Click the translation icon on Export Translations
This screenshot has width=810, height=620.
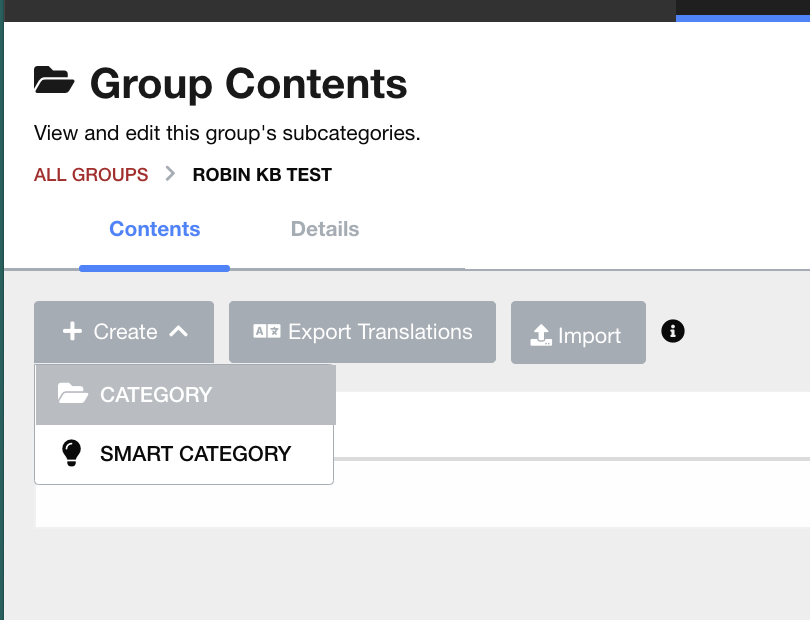[267, 332]
